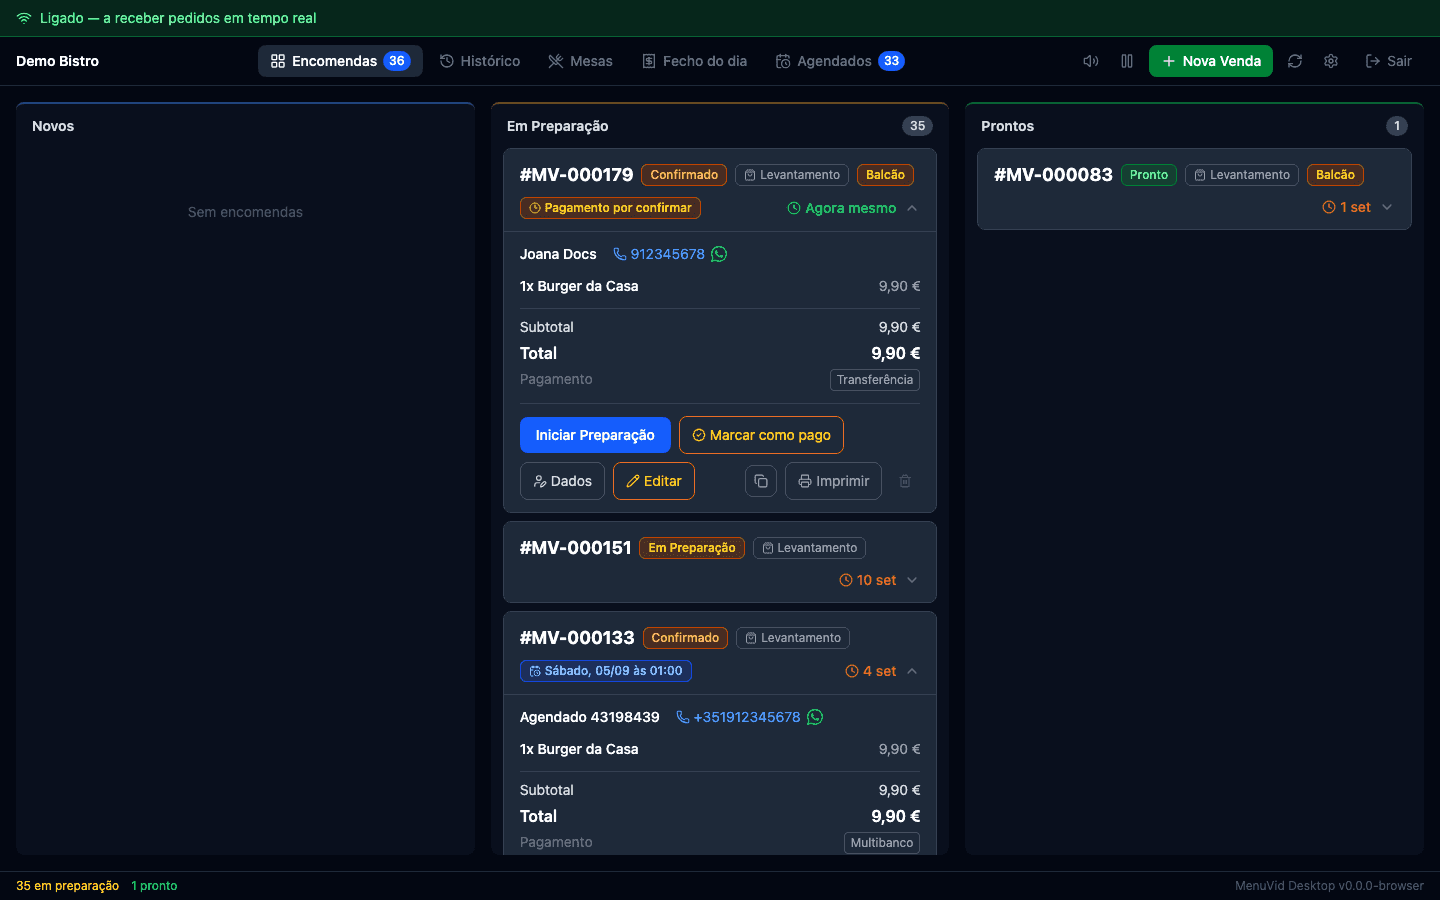
Task: Call +351912345678 phone link
Action: pos(738,717)
